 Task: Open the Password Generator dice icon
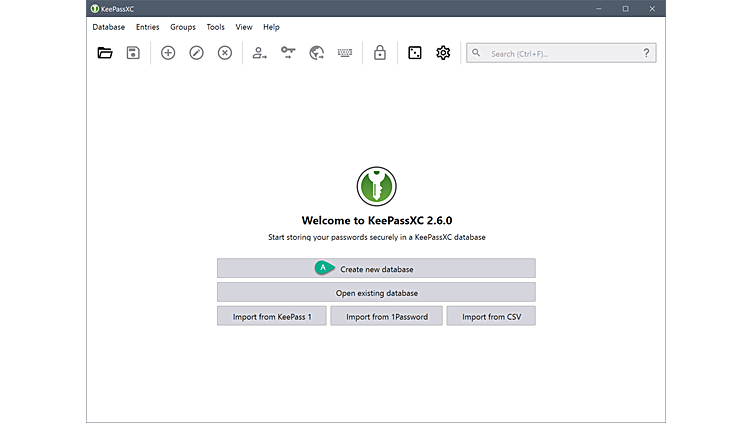coord(415,53)
